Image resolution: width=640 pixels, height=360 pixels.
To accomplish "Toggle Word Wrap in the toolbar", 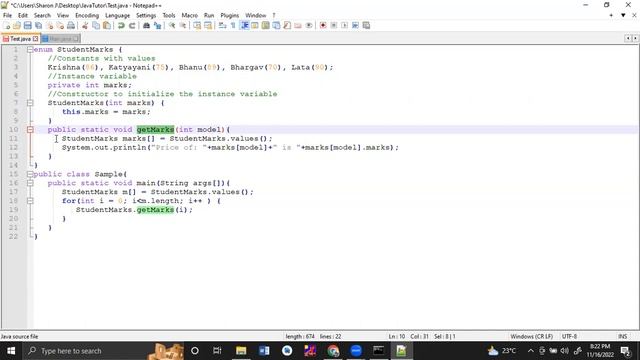I will tap(222, 26).
